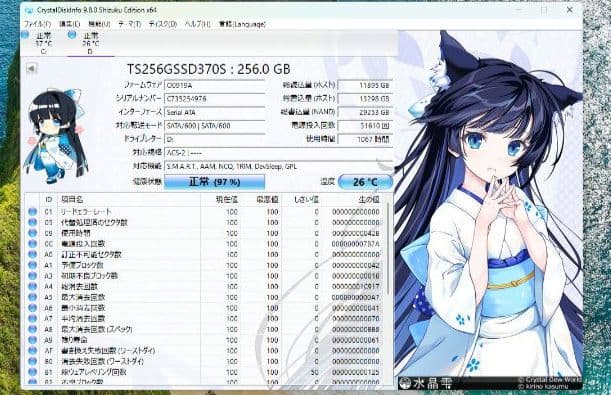Click the blue status orb above drive D:
Image resolution: width=611 pixels, height=395 pixels.
click(x=72, y=35)
